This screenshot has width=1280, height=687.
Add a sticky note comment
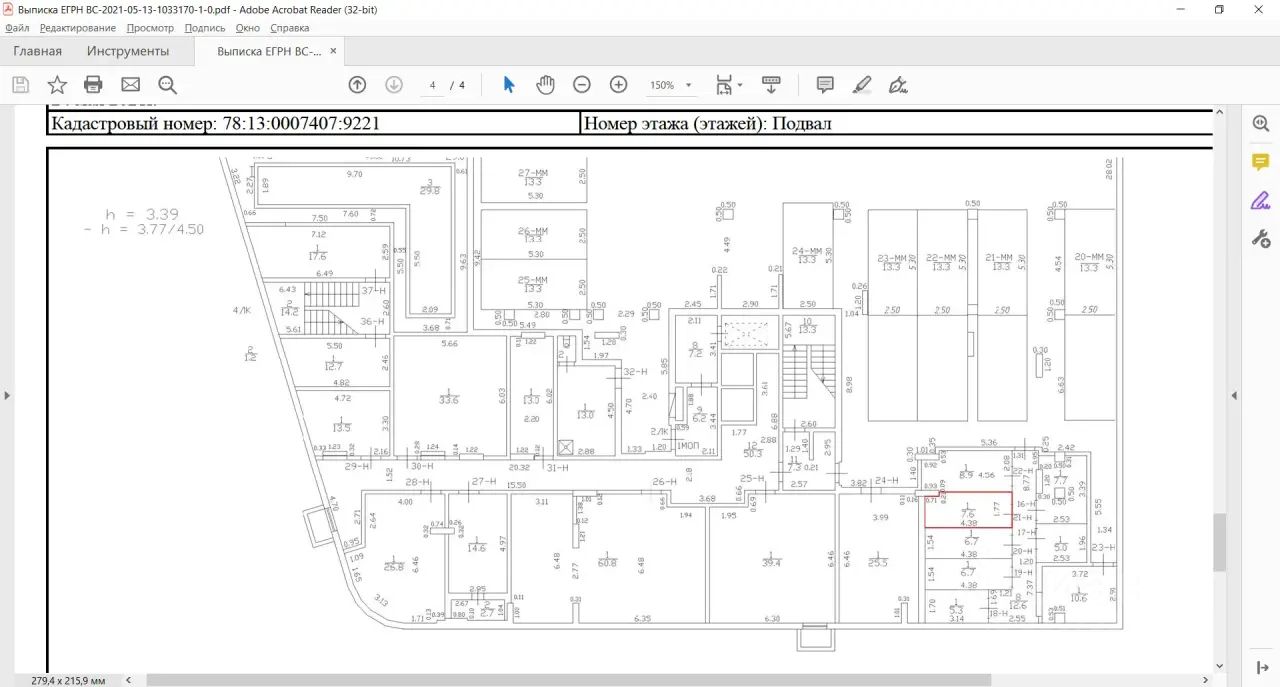coord(825,85)
